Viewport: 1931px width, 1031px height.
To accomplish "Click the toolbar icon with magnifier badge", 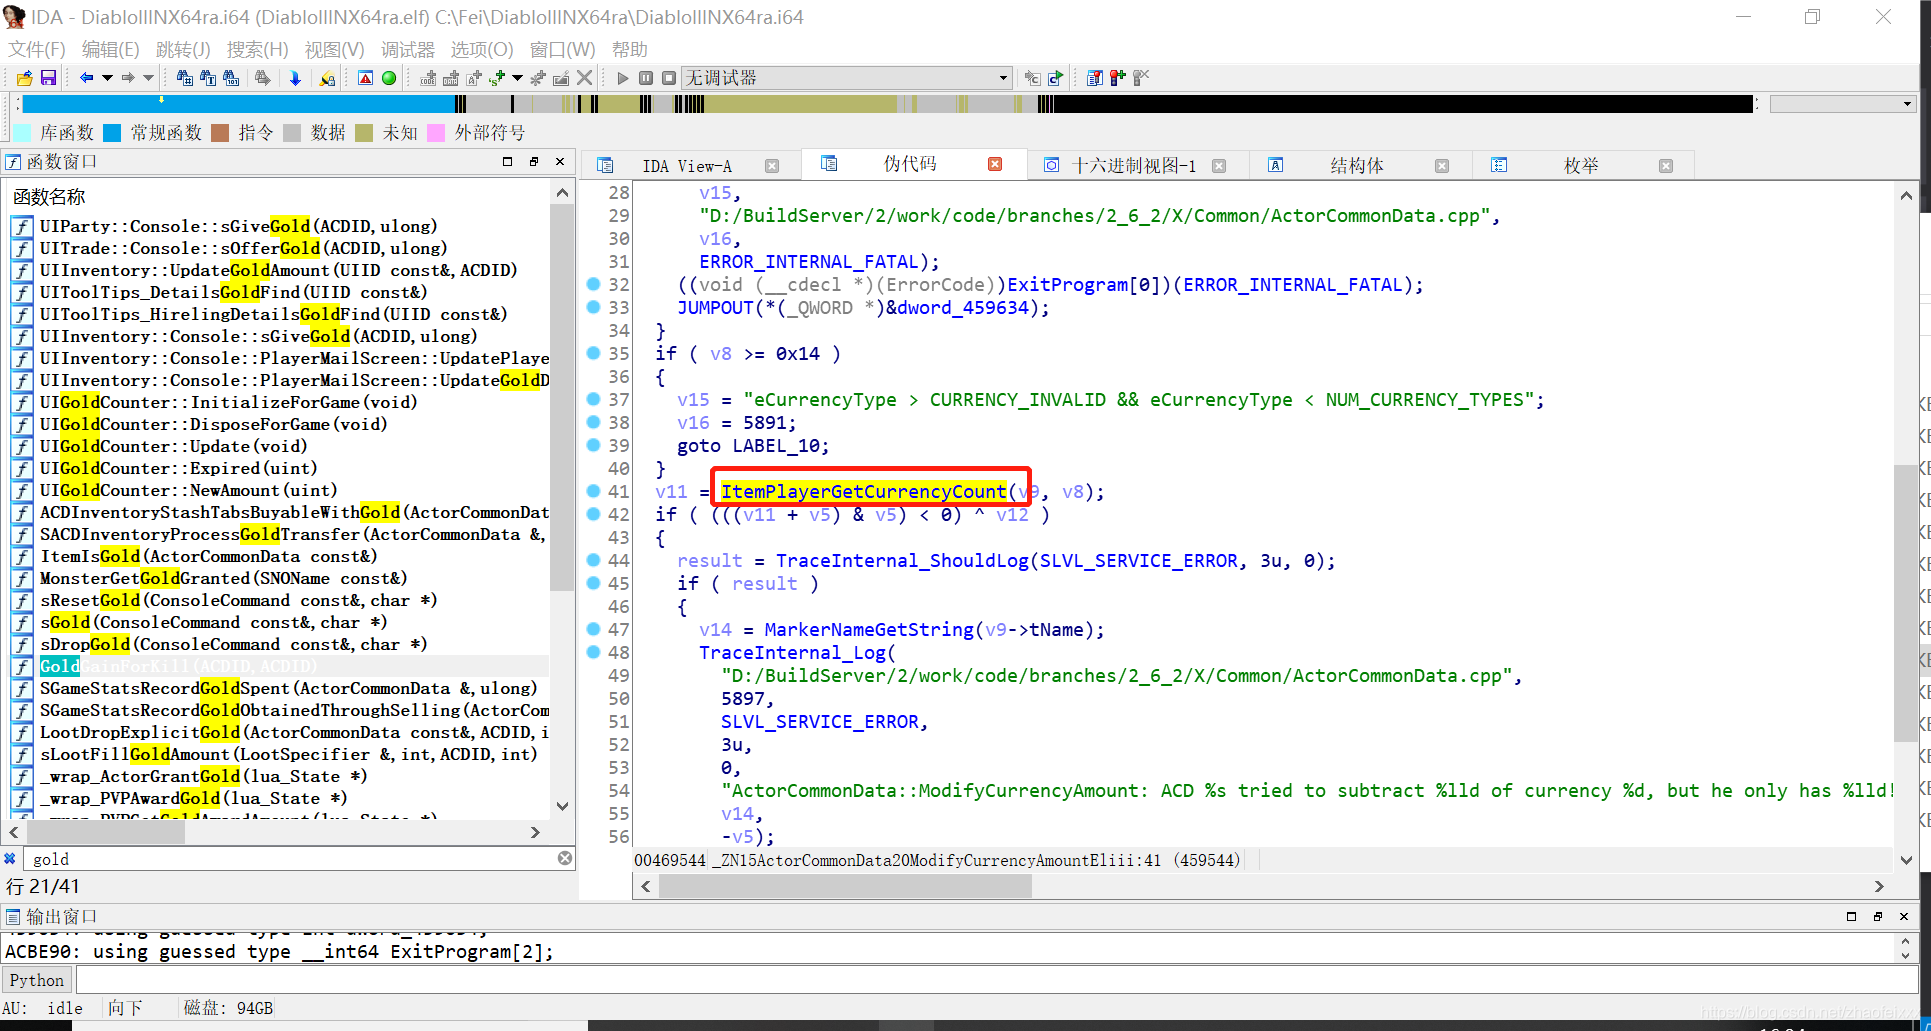I will point(327,78).
